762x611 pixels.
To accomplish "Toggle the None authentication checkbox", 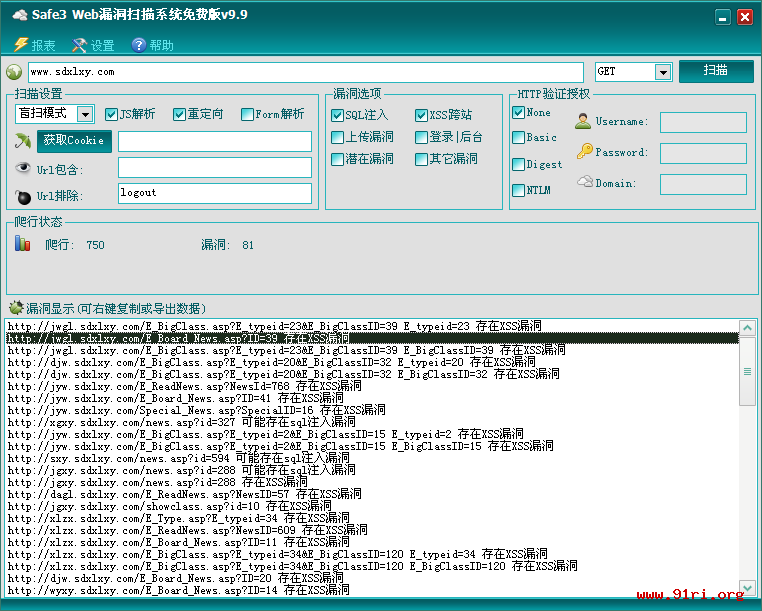I will click(x=519, y=112).
